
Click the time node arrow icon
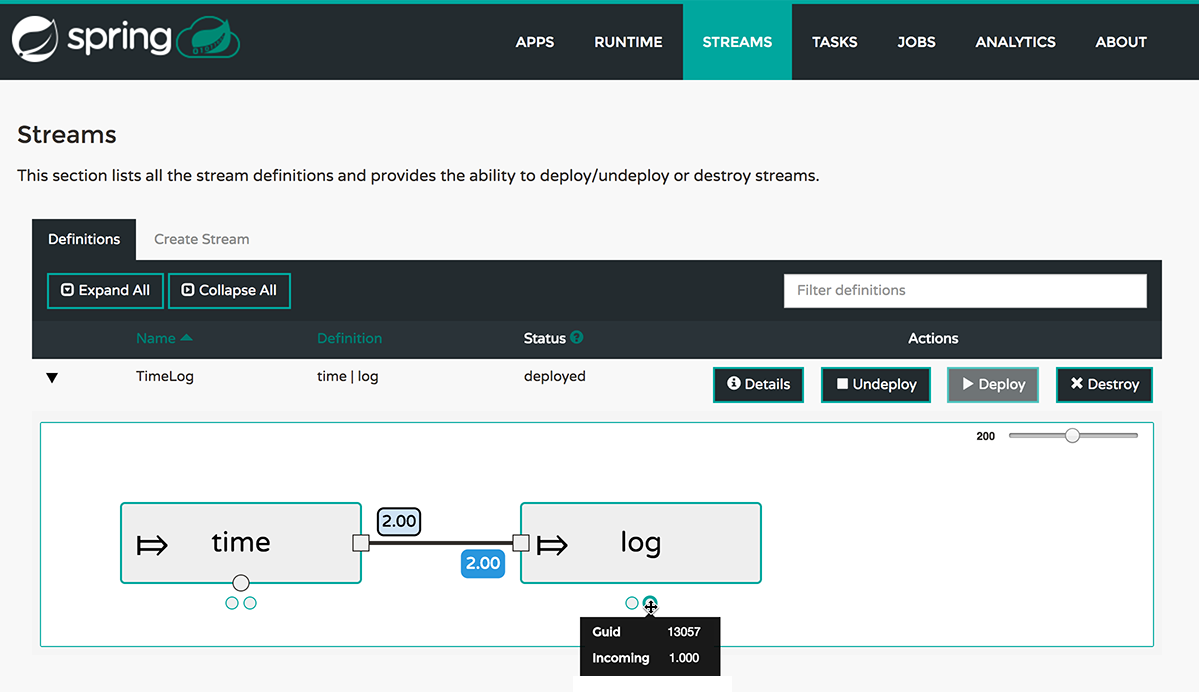(151, 545)
